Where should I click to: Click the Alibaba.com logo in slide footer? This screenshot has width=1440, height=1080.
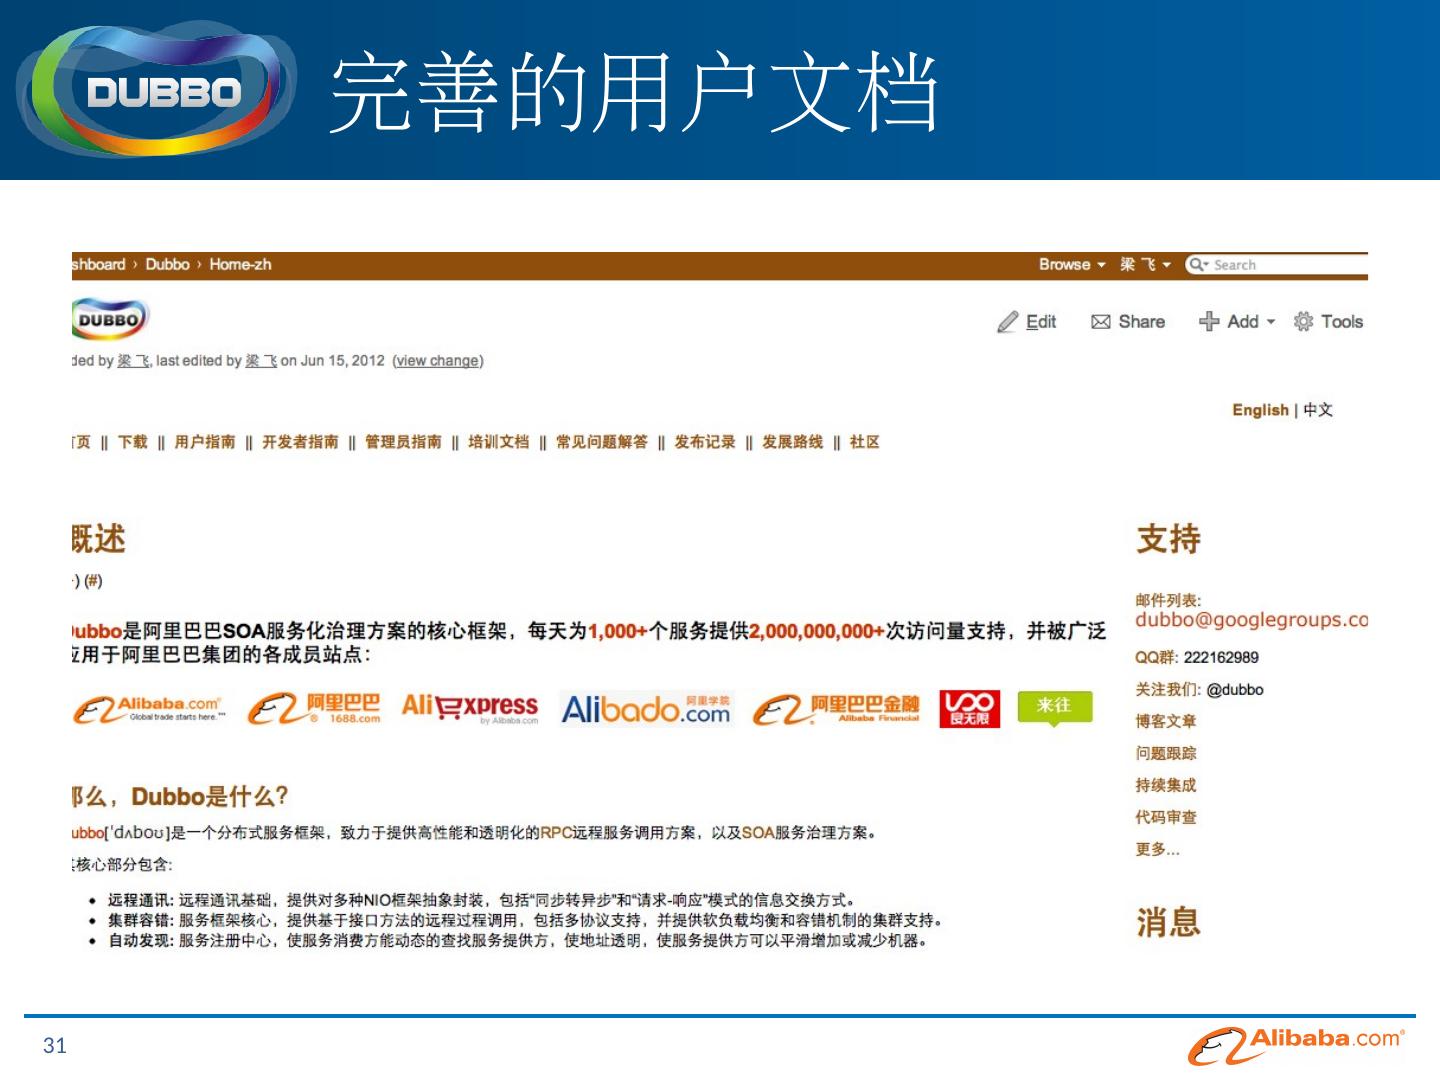point(1296,1046)
